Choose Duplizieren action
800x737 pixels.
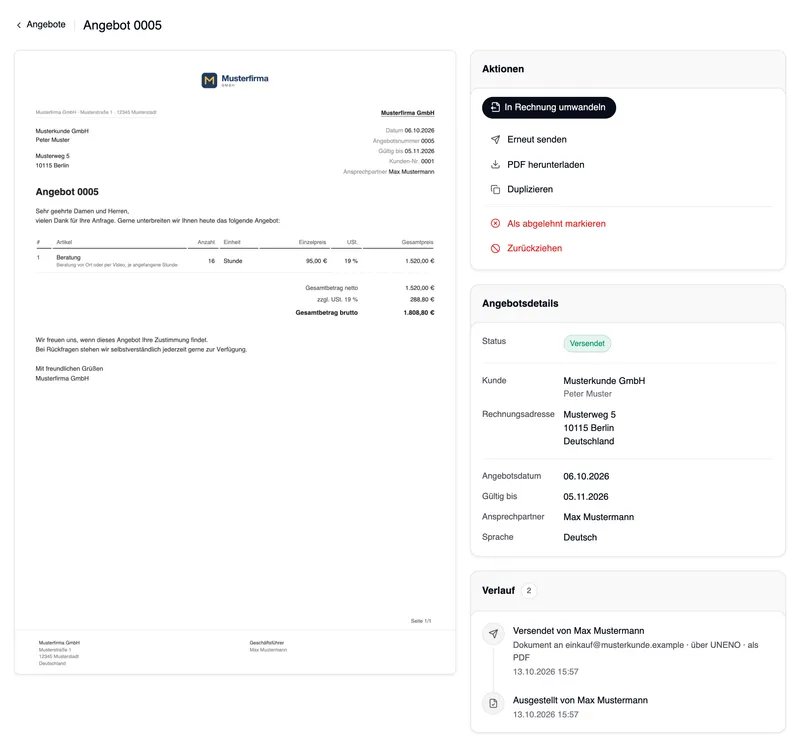click(530, 189)
